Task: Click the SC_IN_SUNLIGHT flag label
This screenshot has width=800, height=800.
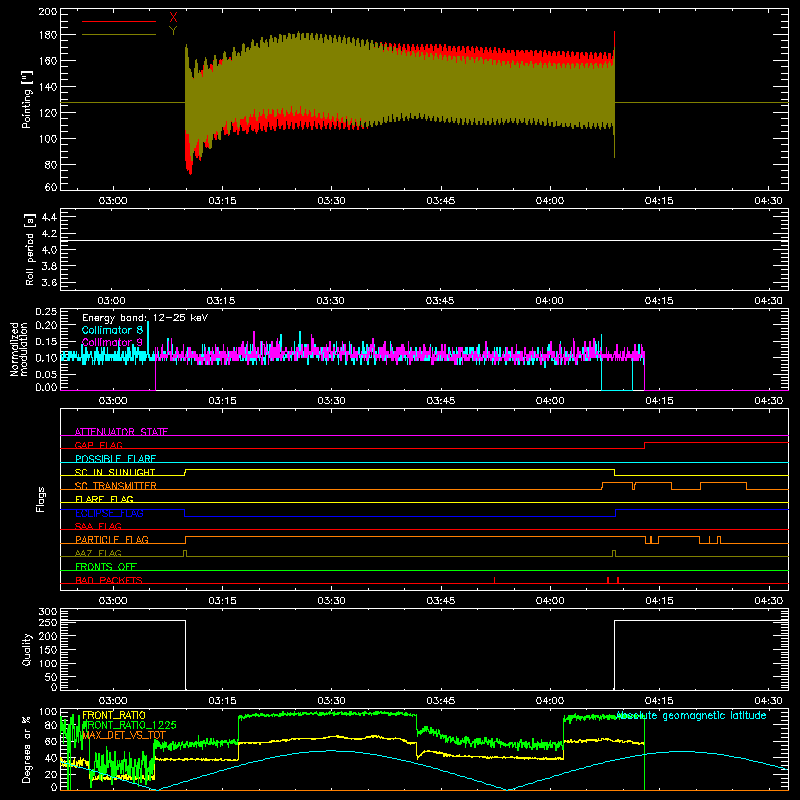Action: click(115, 472)
